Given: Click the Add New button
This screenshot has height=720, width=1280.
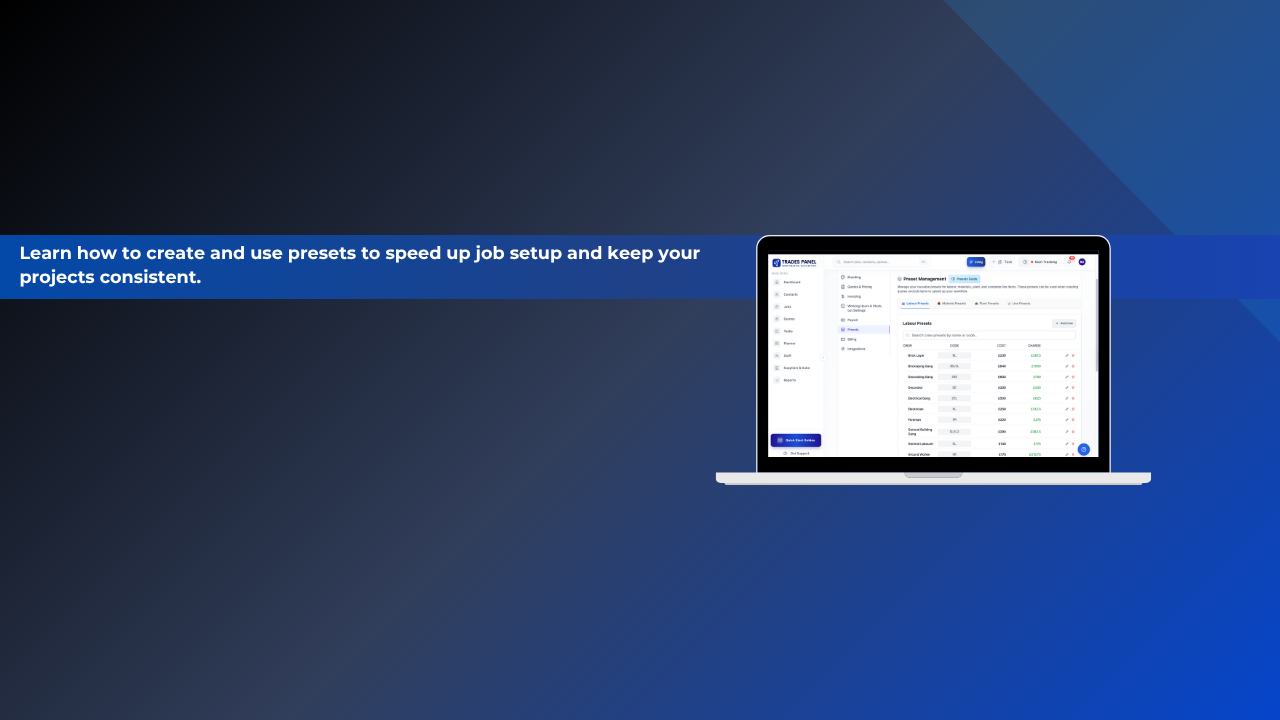Looking at the screenshot, I should click(1064, 323).
